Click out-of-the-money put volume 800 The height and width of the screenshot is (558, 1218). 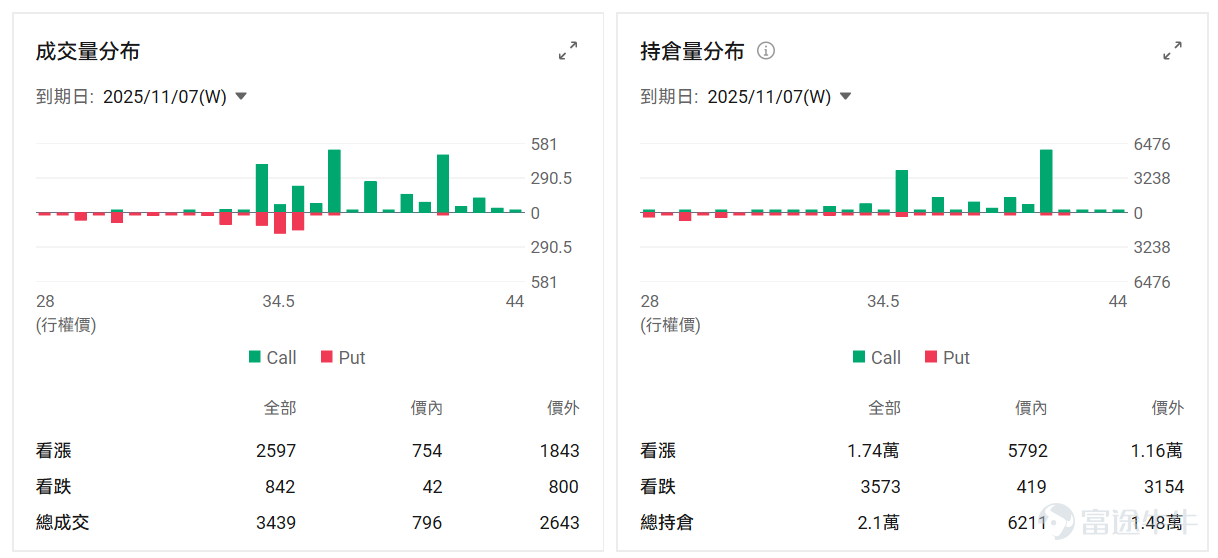coord(563,487)
